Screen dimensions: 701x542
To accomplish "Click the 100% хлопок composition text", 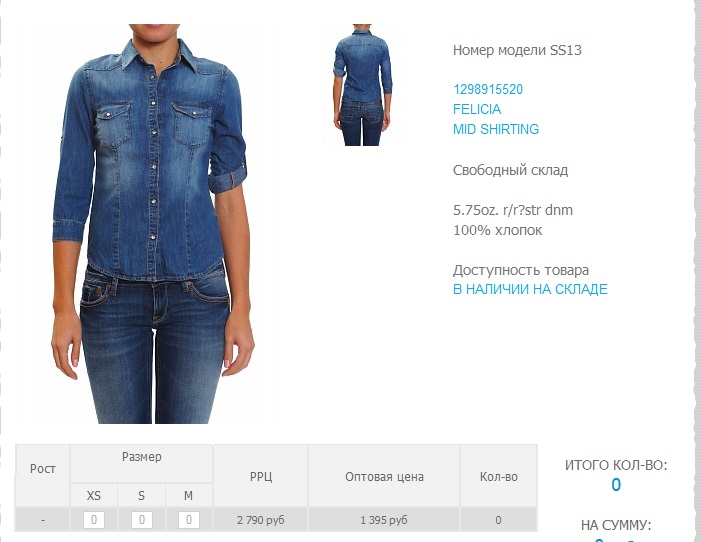I will 498,230.
